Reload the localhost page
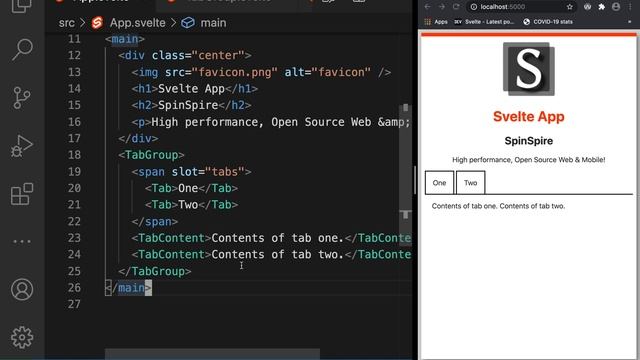 [456, 7]
